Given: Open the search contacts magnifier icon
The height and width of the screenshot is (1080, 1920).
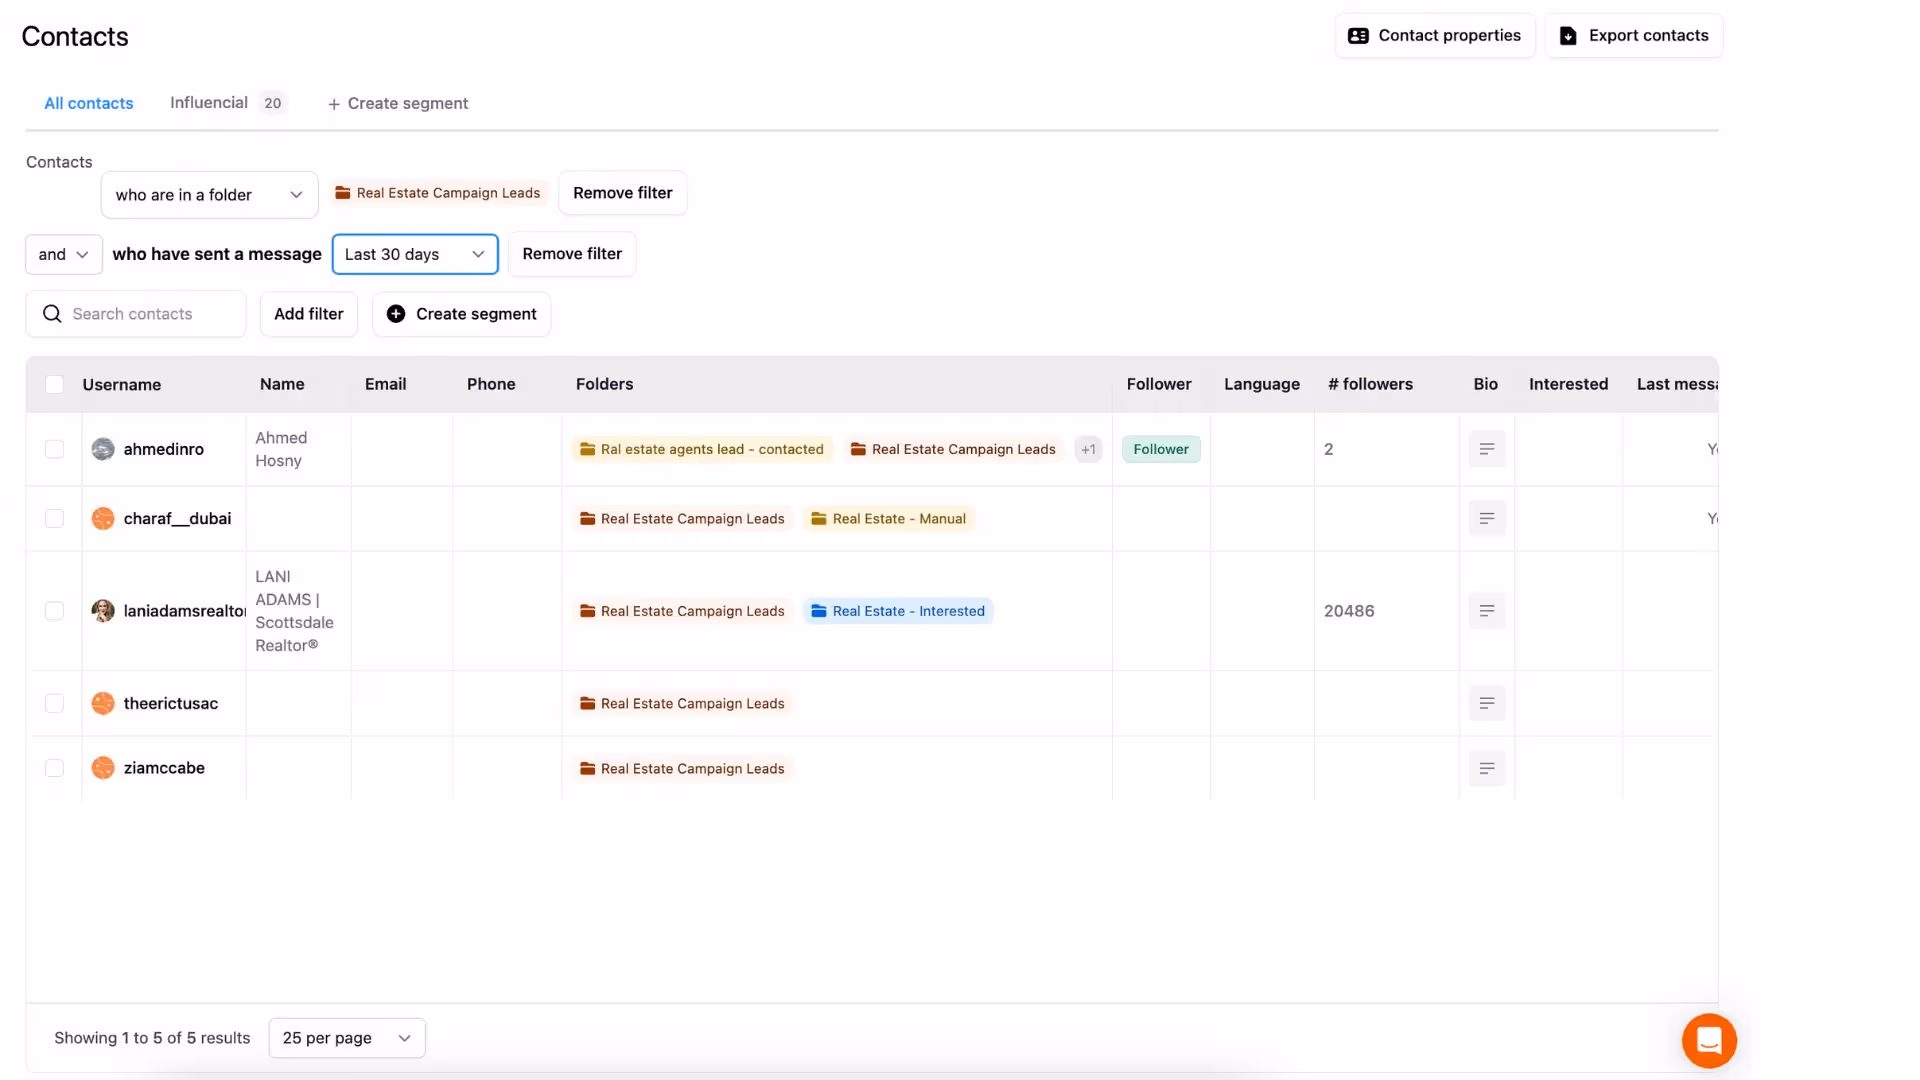Looking at the screenshot, I should point(52,314).
